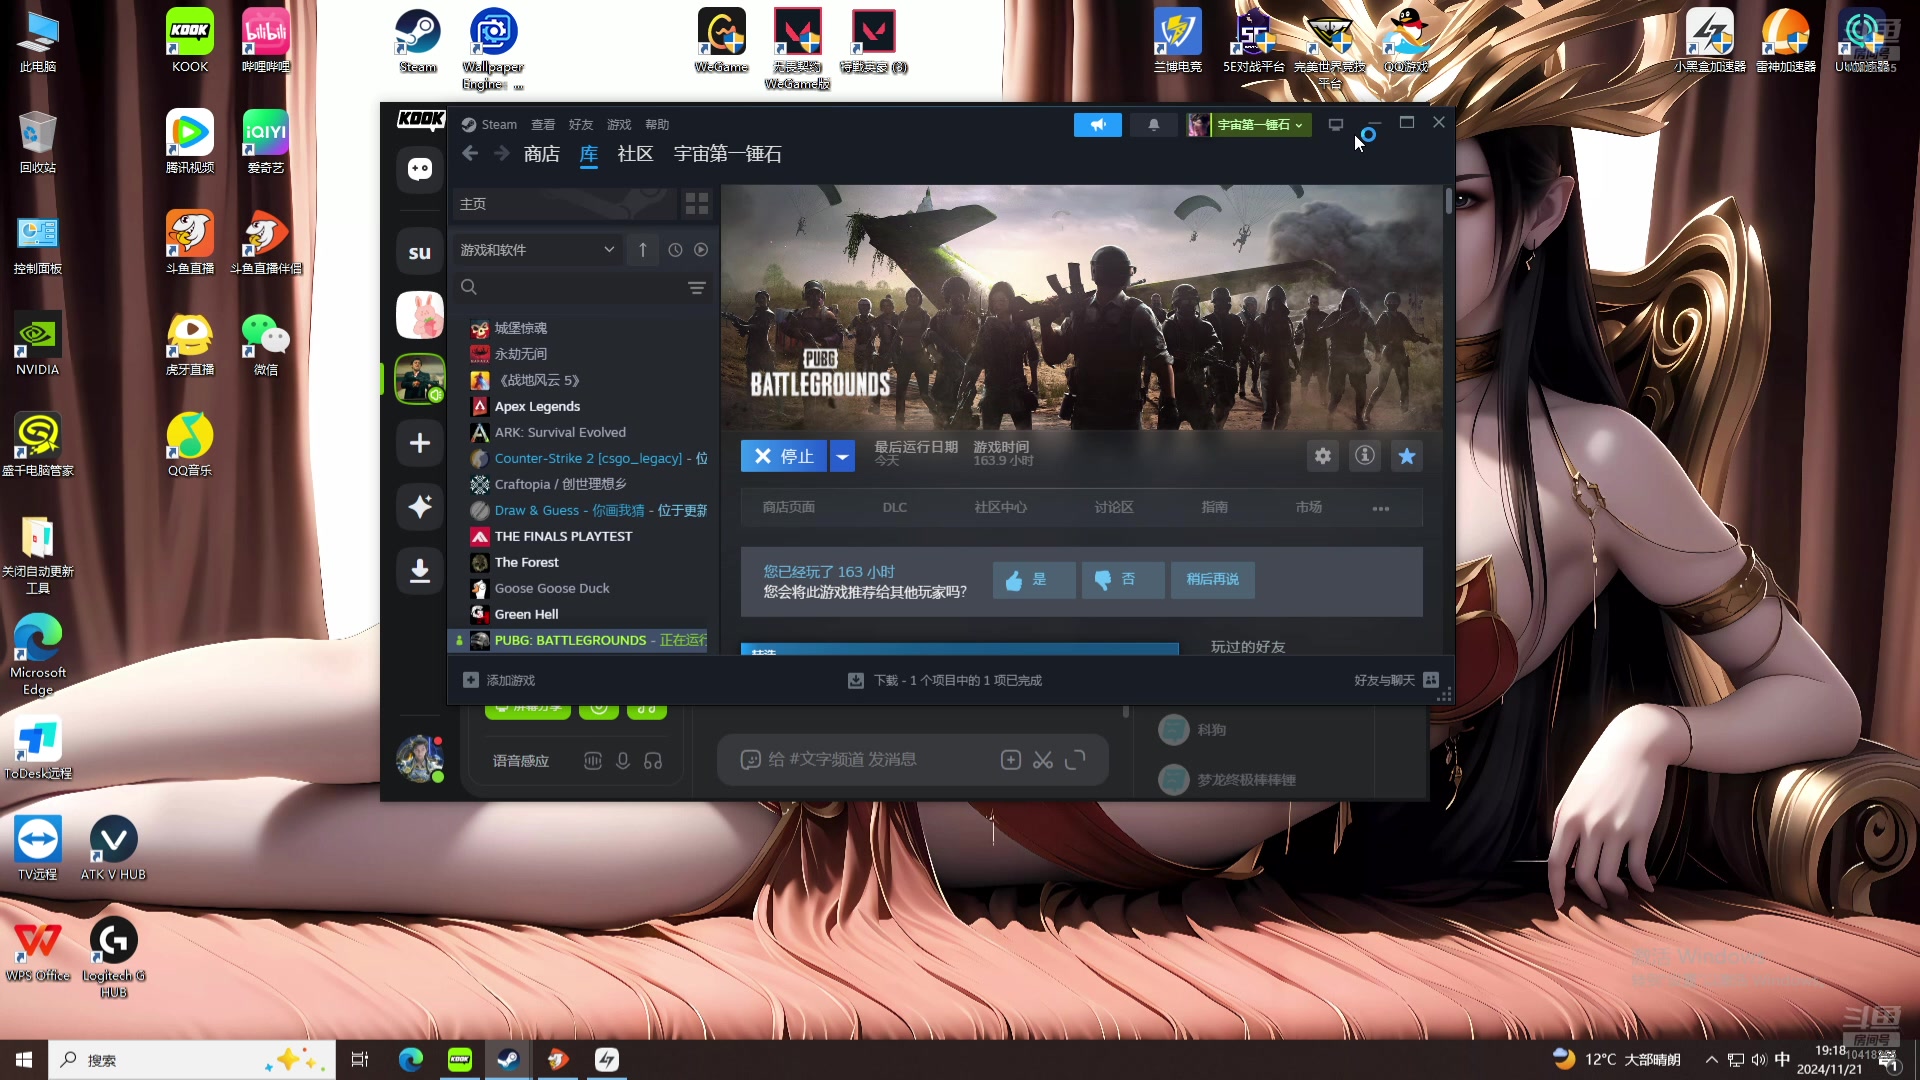Click the add attachment icon in KOOK chat
The image size is (1920, 1080).
pos(1011,760)
